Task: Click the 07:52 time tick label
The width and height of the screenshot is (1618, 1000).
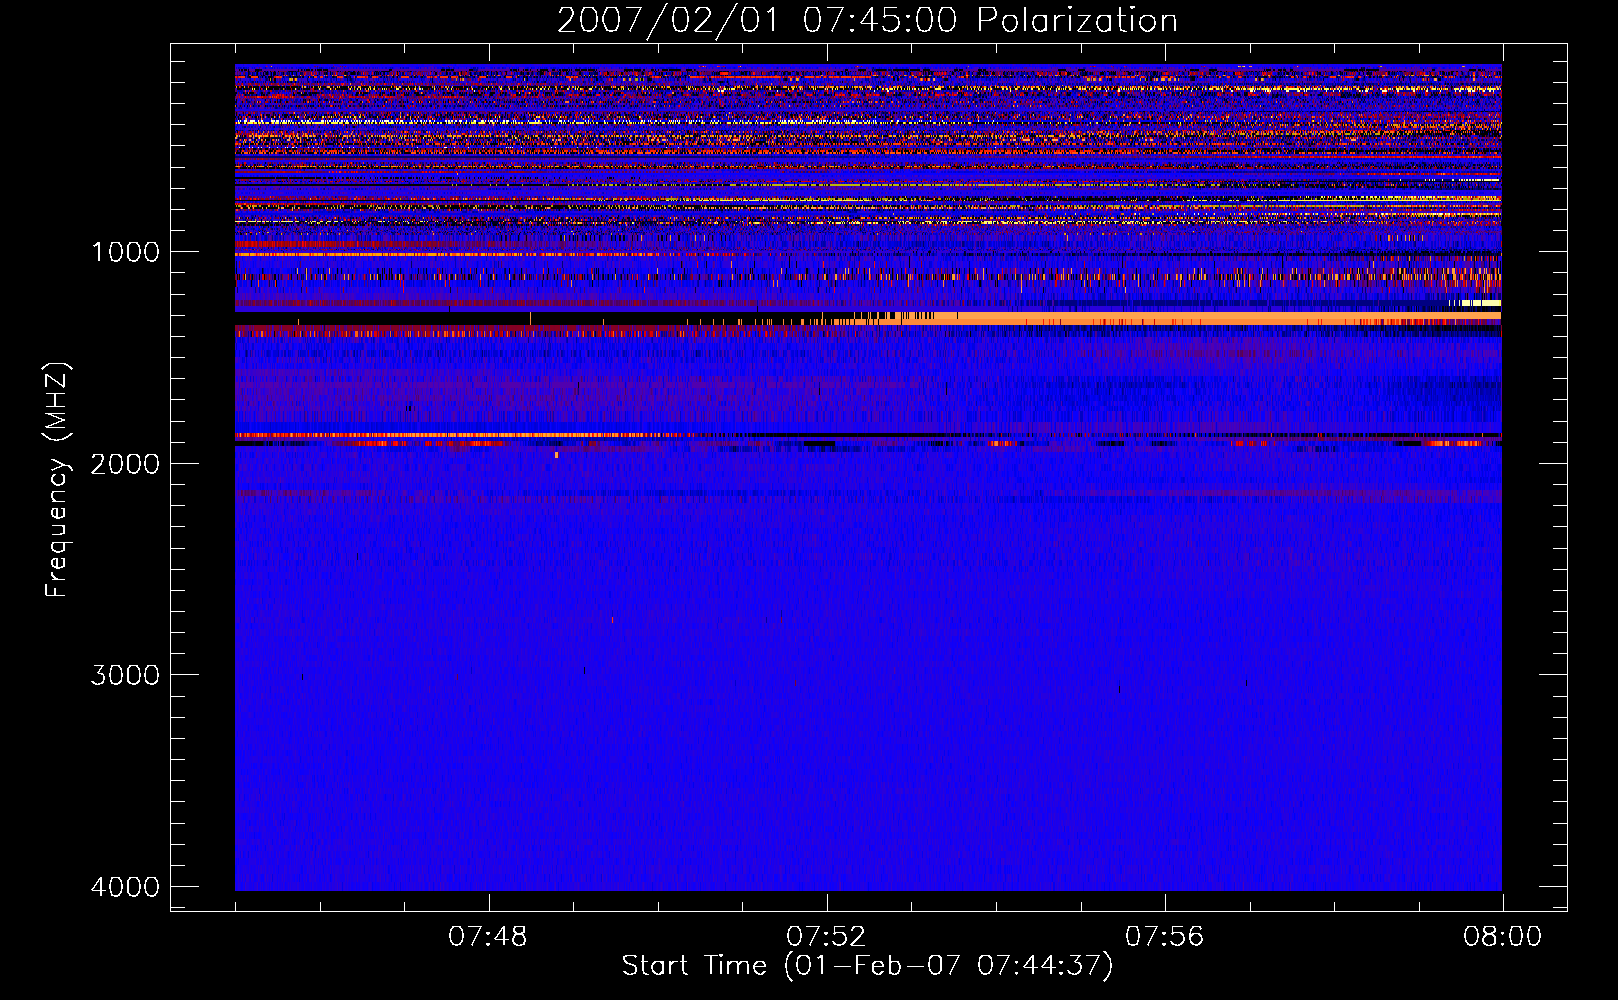Action: click(x=826, y=937)
